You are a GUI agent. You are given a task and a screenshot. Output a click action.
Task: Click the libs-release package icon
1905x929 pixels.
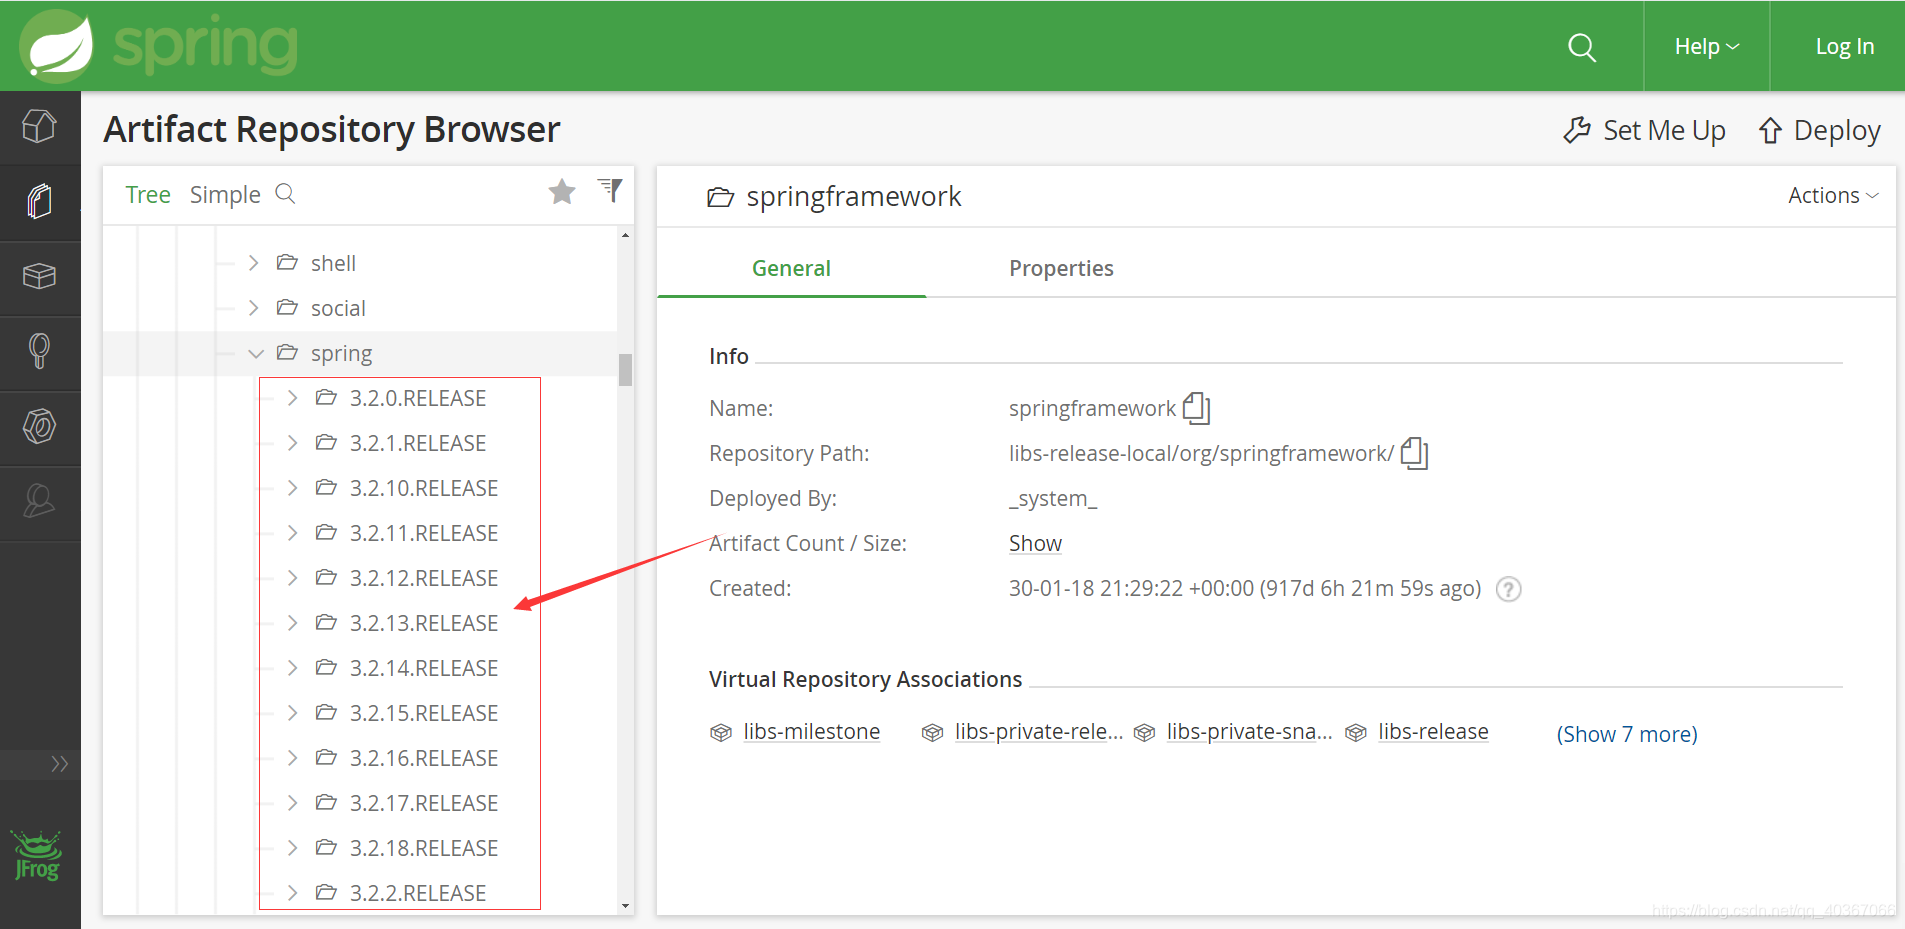(1356, 733)
